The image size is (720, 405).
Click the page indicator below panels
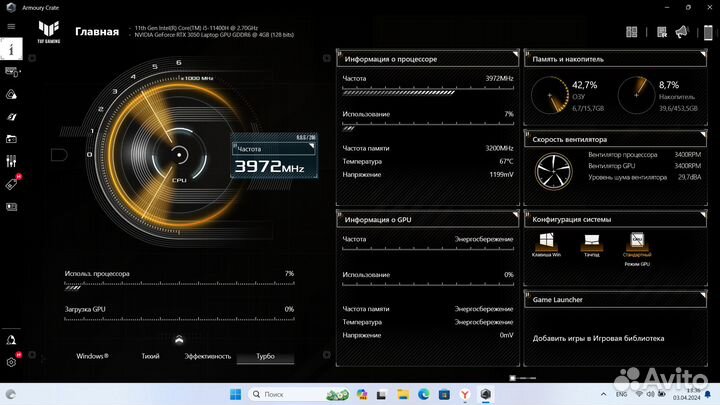[x=522, y=378]
